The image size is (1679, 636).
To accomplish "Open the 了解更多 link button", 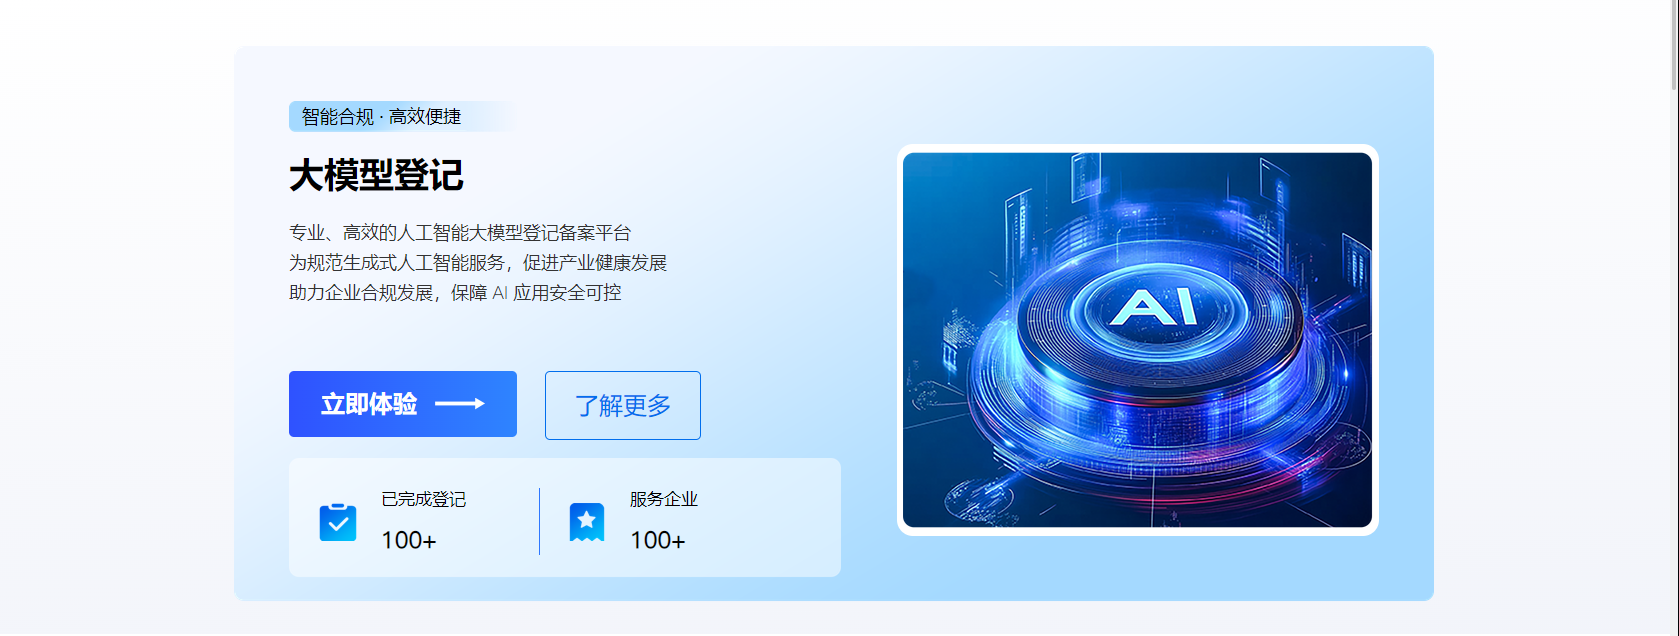I will (x=622, y=405).
